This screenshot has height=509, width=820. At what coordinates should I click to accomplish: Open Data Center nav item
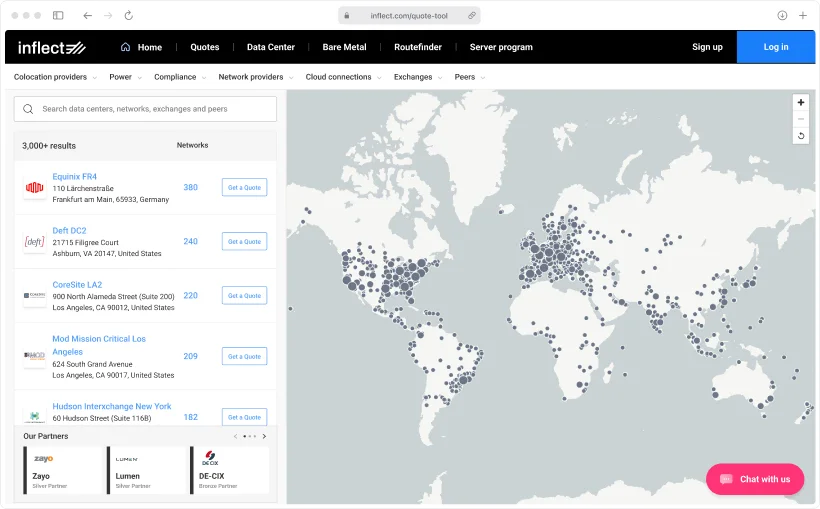[x=271, y=47]
